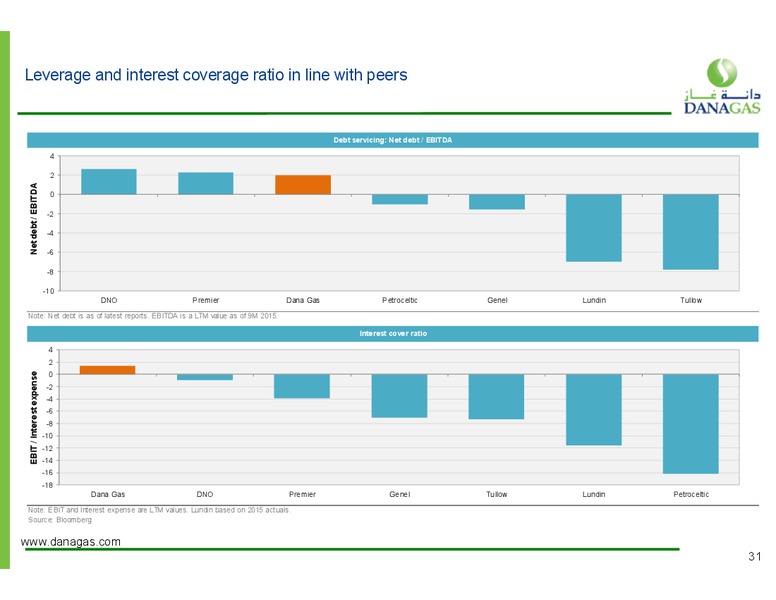Click the 'Source: Bloomberg' text
Image resolution: width=776 pixels, height=600 pixels.
coord(60,520)
